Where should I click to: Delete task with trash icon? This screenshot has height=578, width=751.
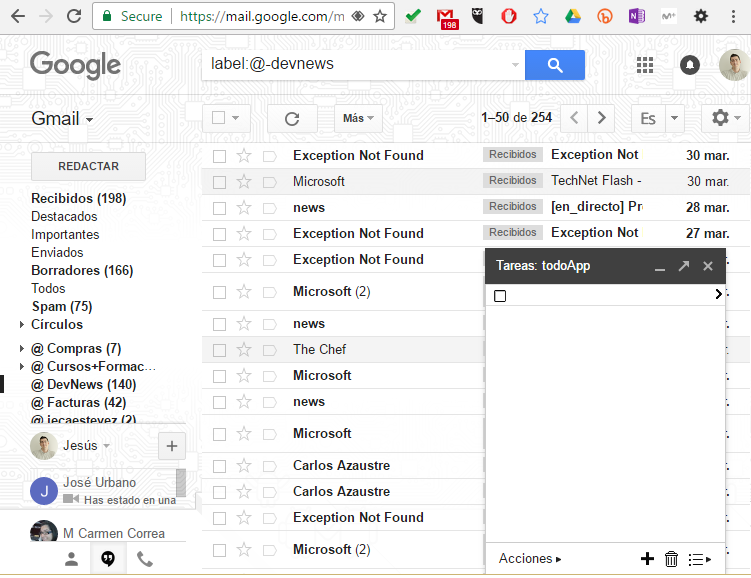tap(671, 558)
